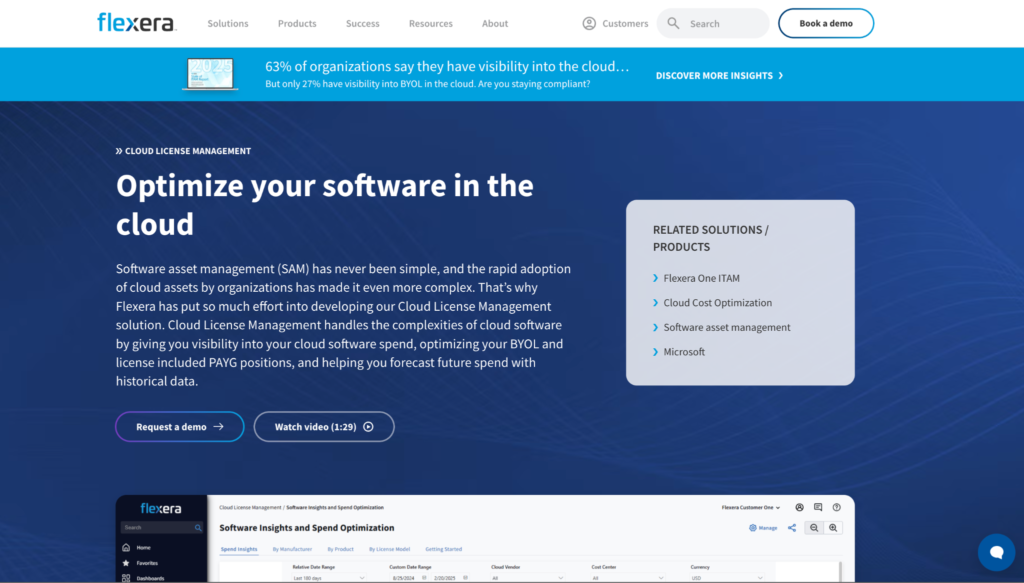Expand the Cloud Vendor dropdown
The width and height of the screenshot is (1024, 583).
click(526, 577)
